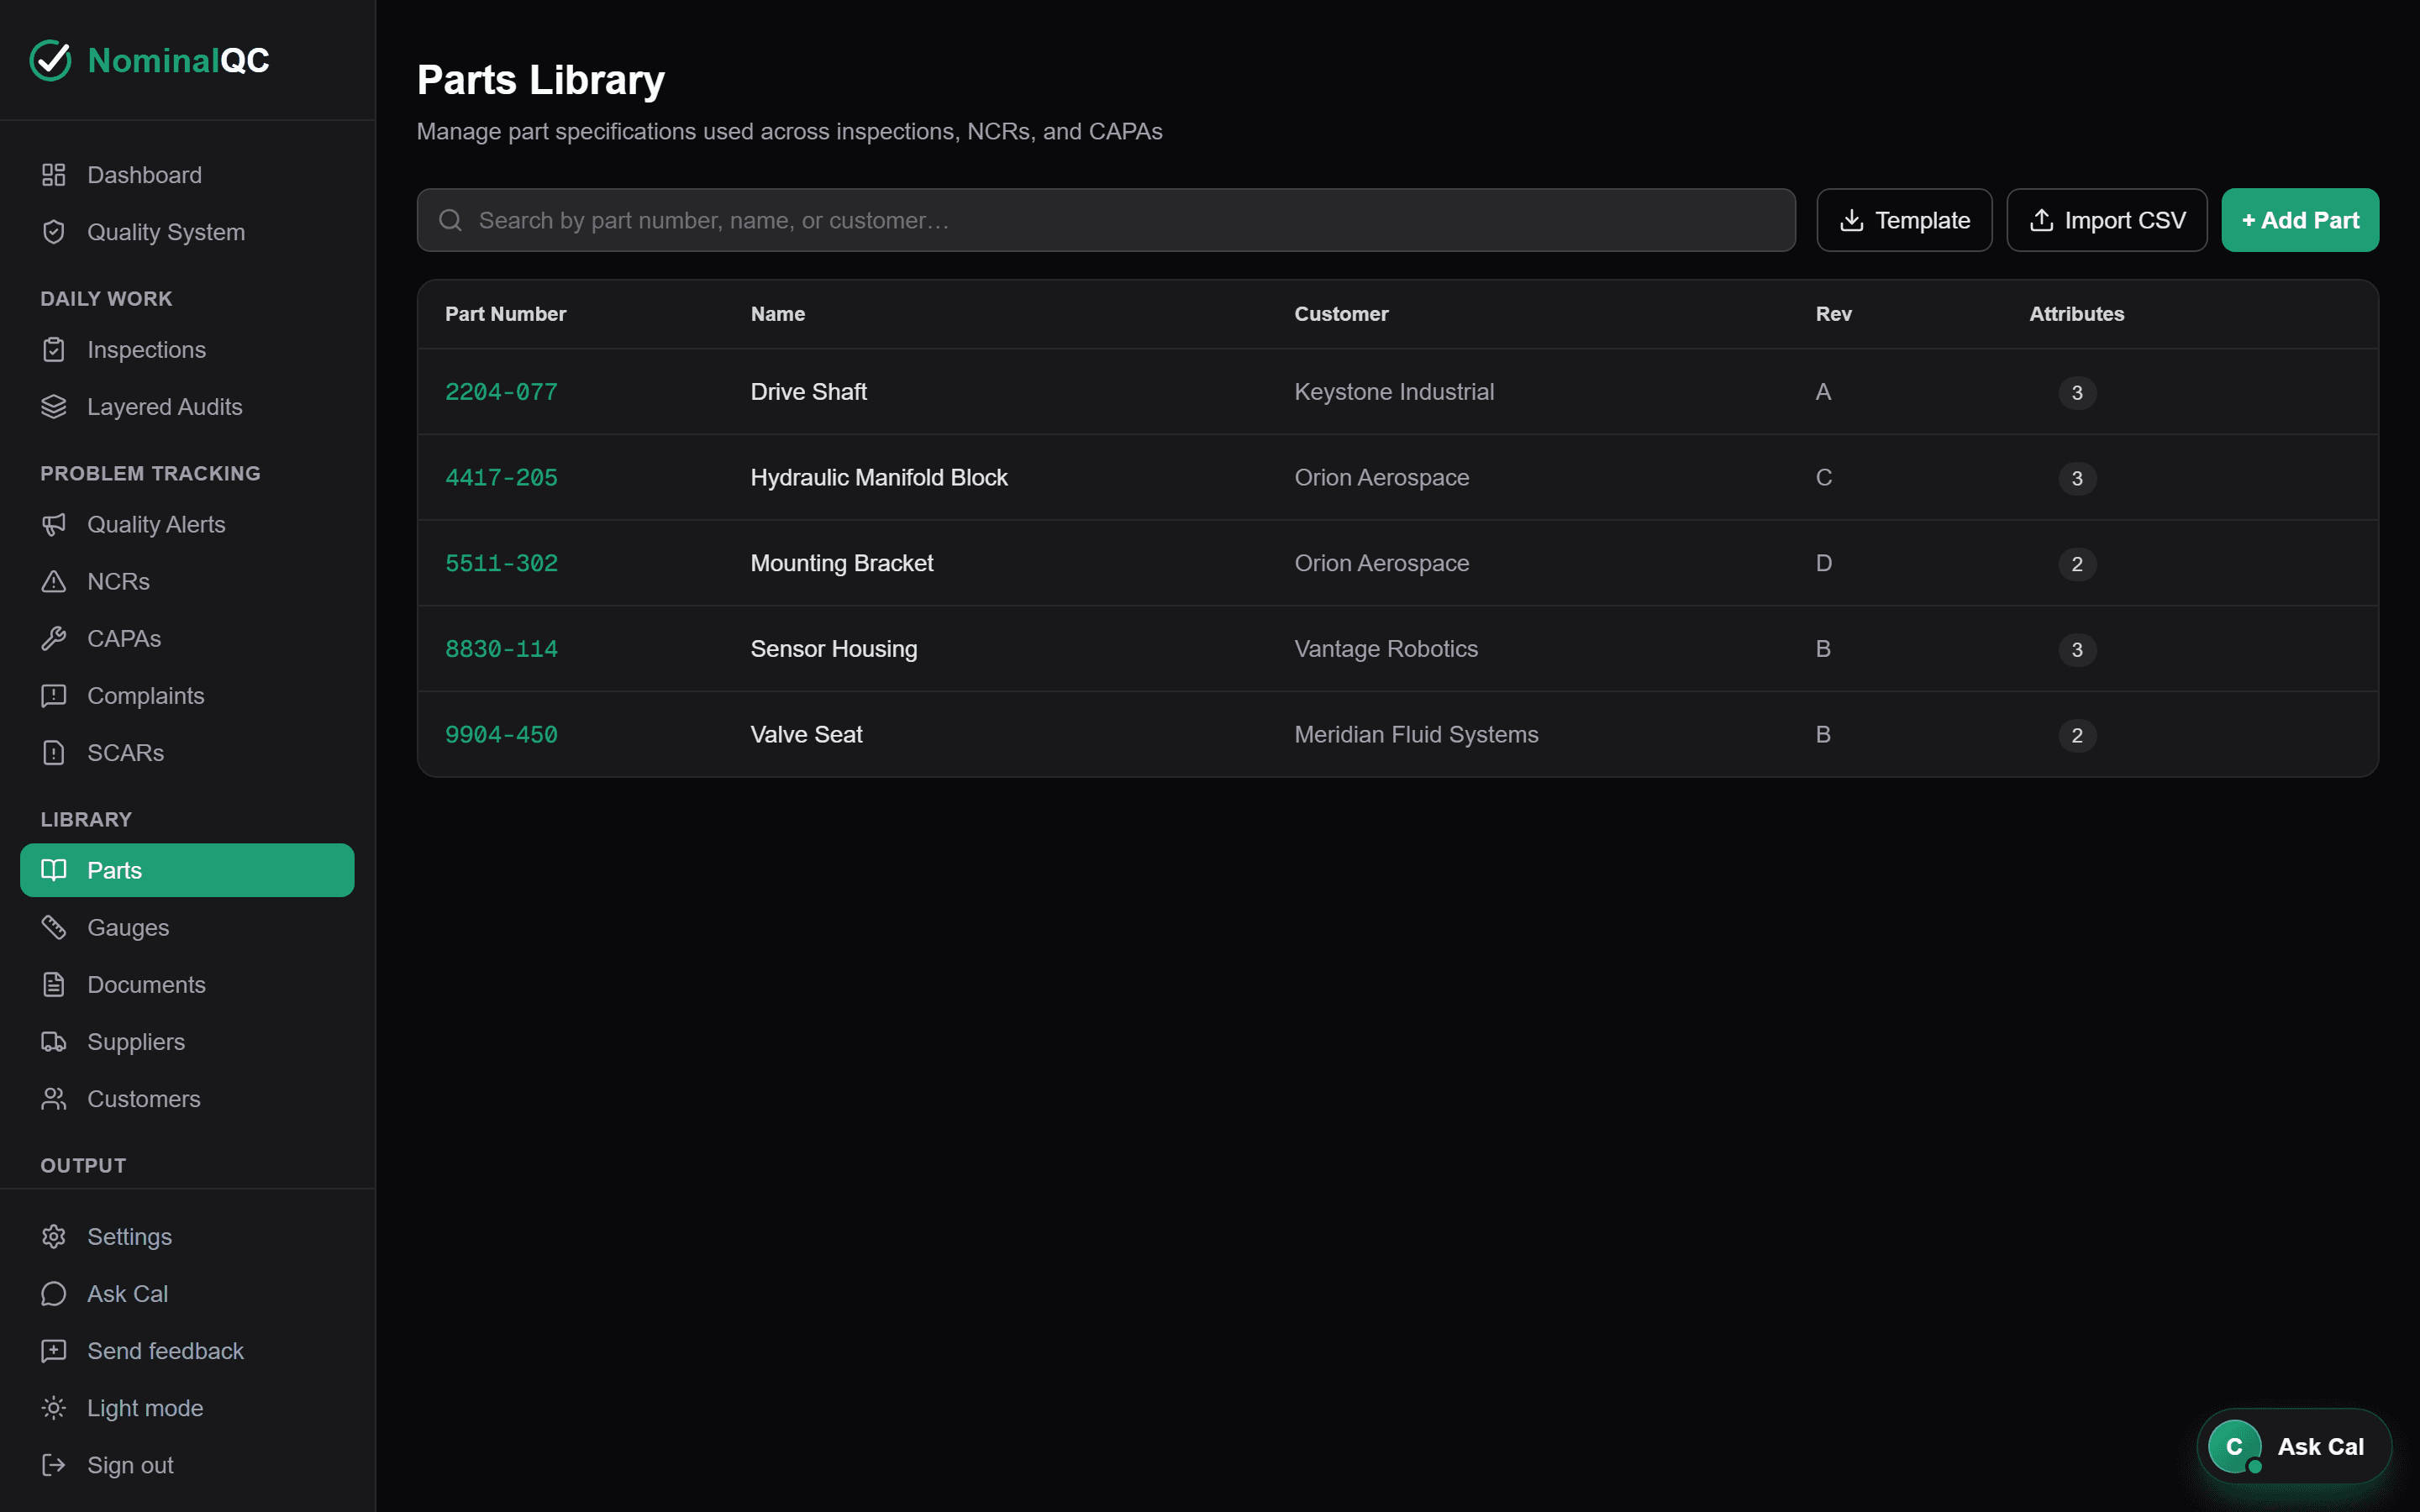Click the SCARs file alert icon
Viewport: 2420px width, 1512px height.
[x=54, y=753]
